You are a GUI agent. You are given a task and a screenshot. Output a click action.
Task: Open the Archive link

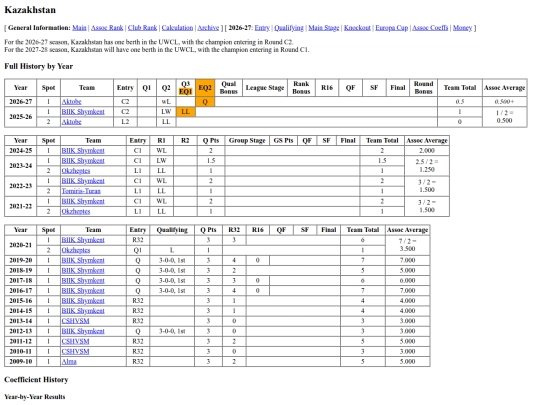[x=208, y=28]
